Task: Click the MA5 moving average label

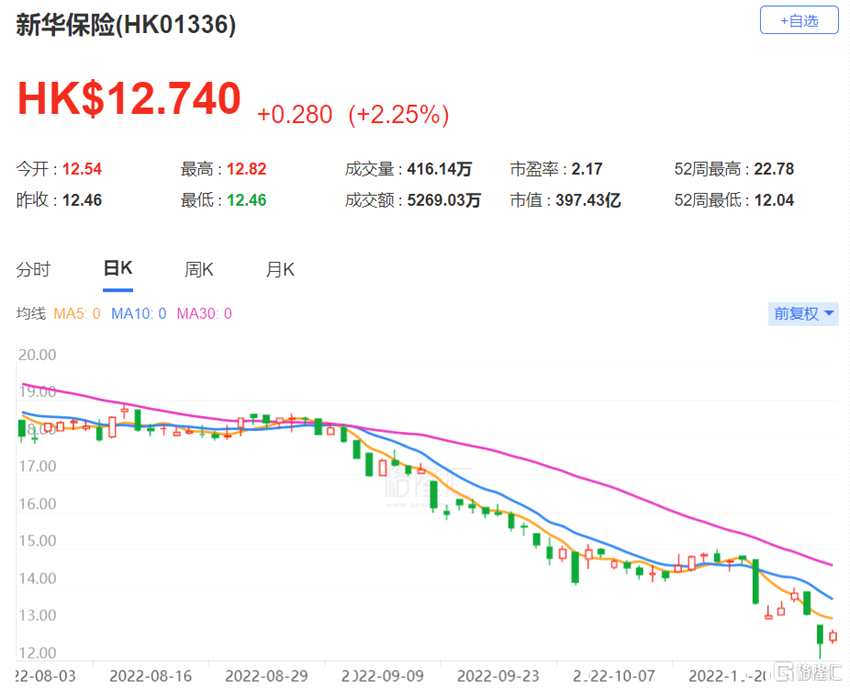Action: [x=77, y=313]
